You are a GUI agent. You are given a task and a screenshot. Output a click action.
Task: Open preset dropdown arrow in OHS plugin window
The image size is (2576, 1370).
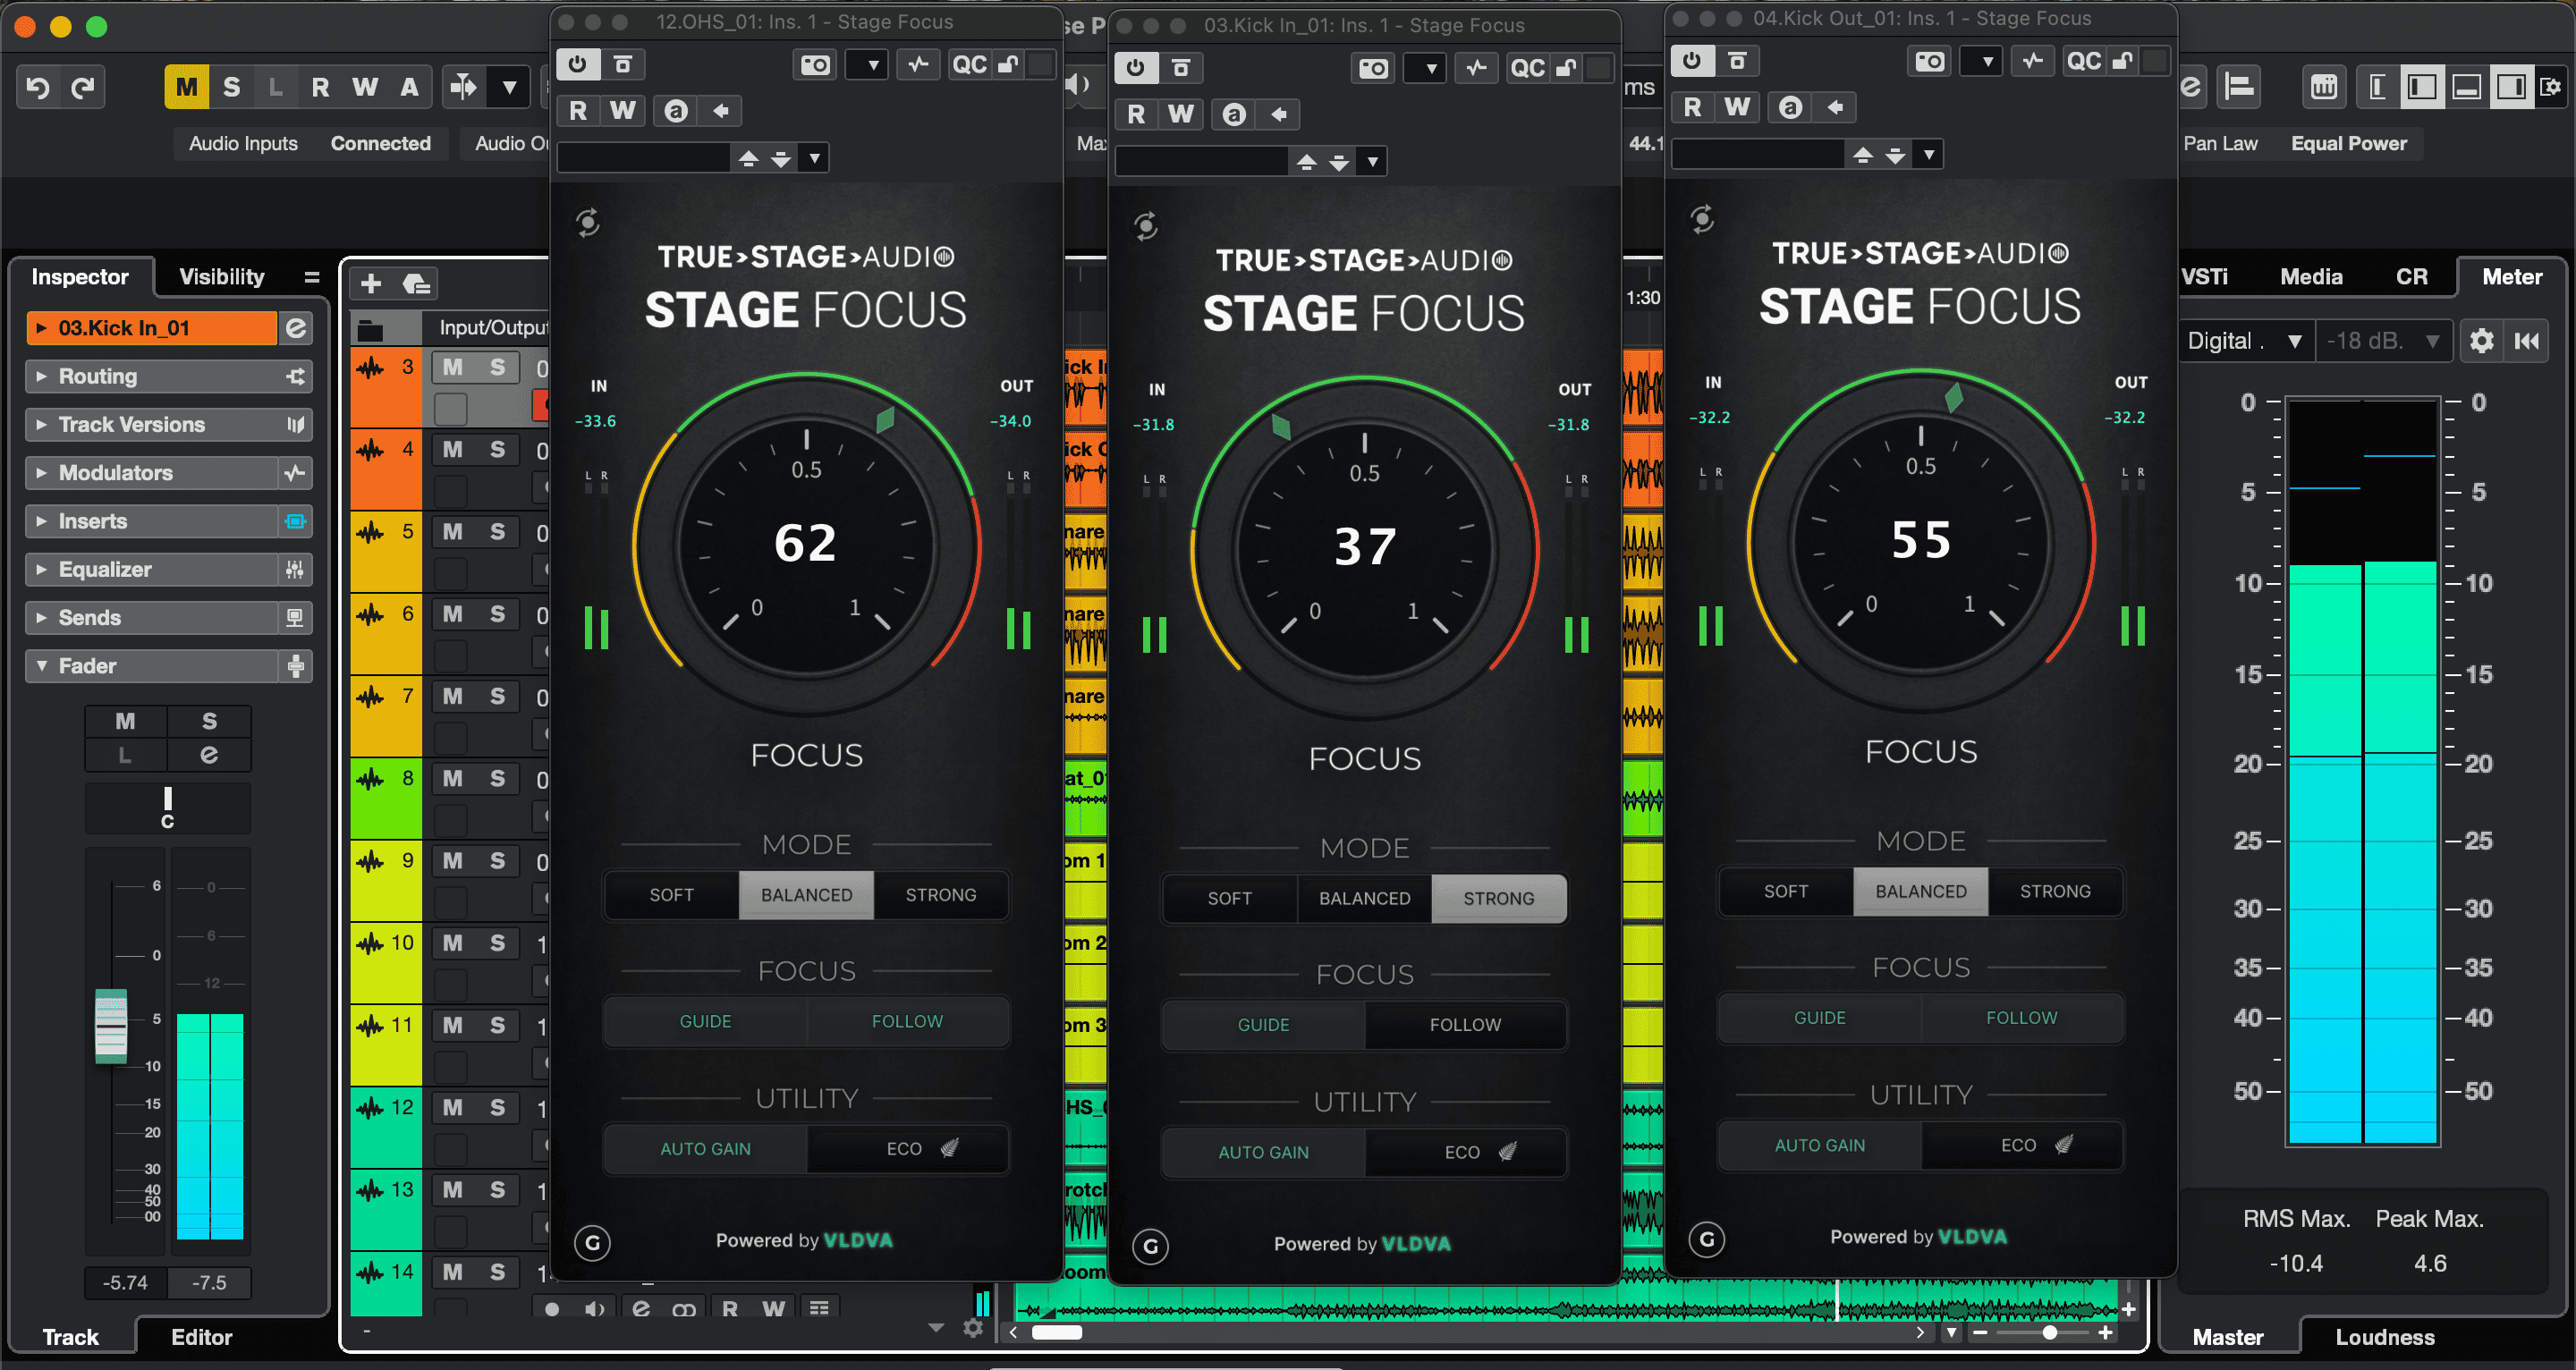pyautogui.click(x=815, y=158)
